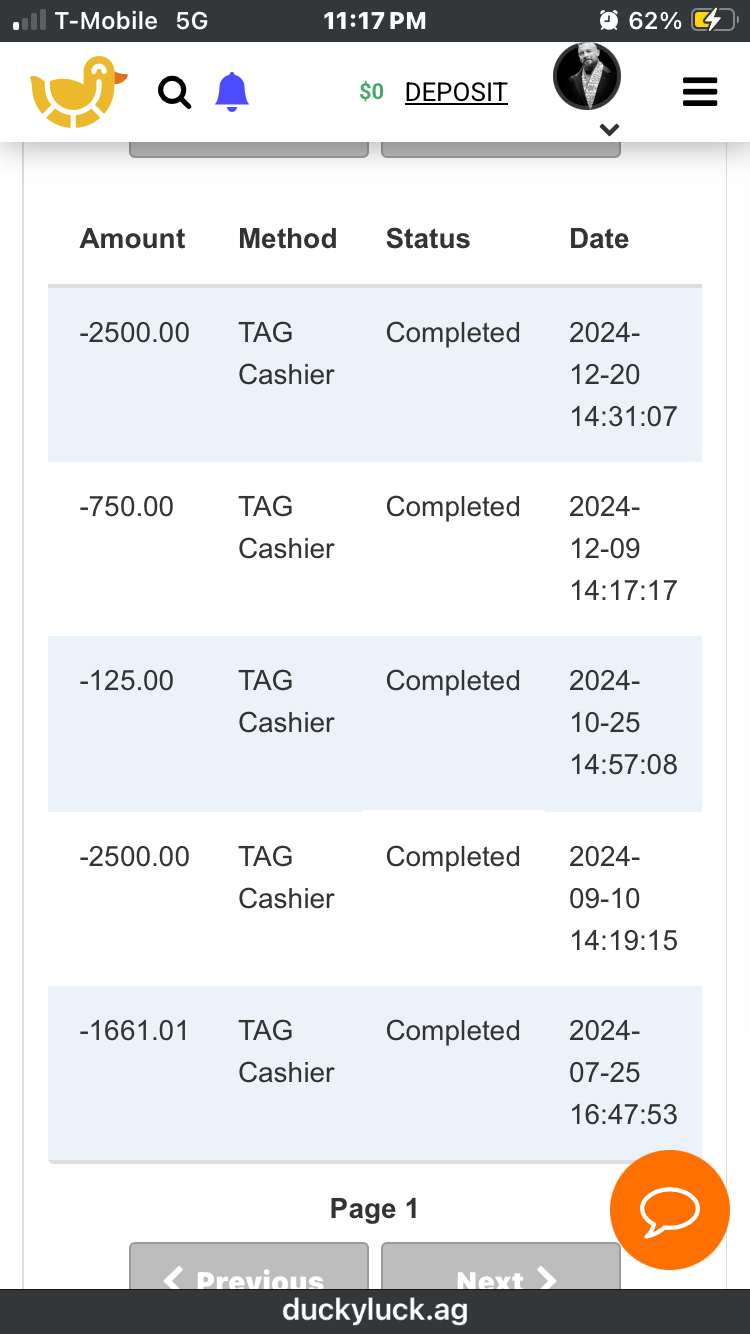Open the orange live chat bubble
Image resolution: width=750 pixels, height=1334 pixels.
[669, 1210]
